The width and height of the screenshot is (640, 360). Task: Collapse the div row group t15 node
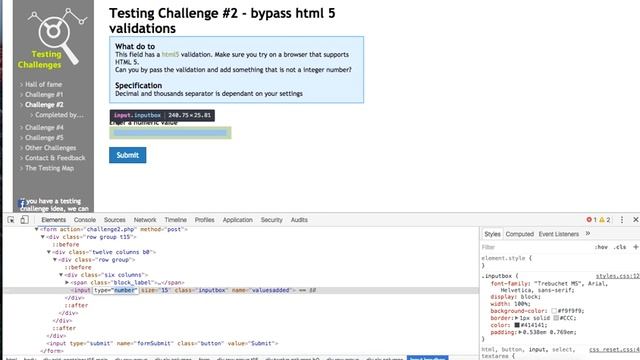(x=43, y=237)
